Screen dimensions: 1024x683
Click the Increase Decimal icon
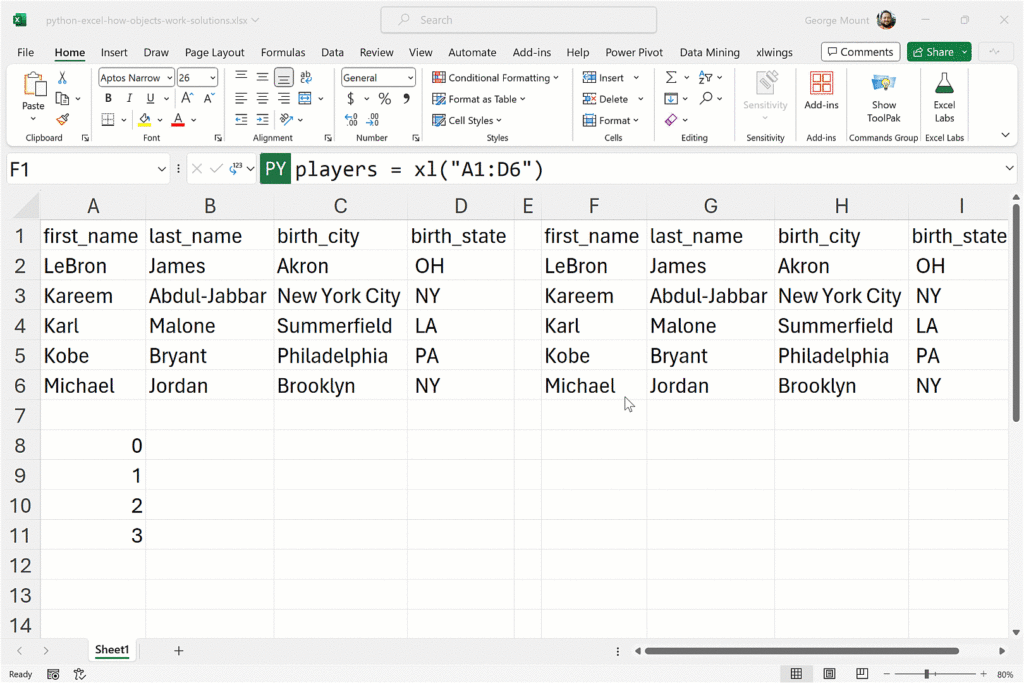pos(351,120)
